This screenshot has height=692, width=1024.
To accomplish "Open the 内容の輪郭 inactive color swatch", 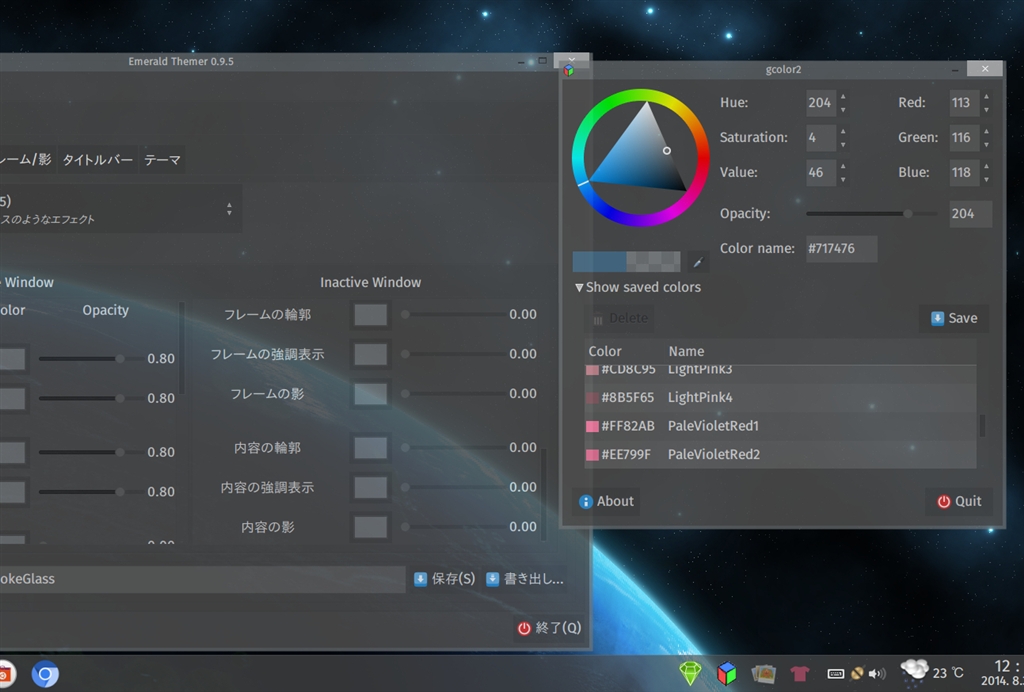I will tap(370, 448).
